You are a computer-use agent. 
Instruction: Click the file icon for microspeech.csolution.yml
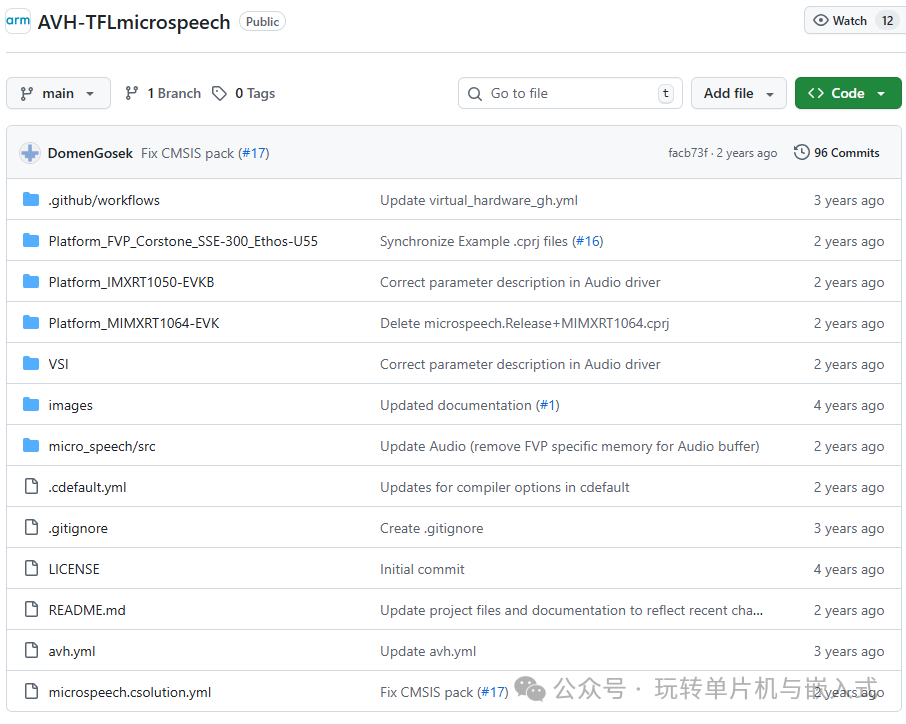(31, 692)
